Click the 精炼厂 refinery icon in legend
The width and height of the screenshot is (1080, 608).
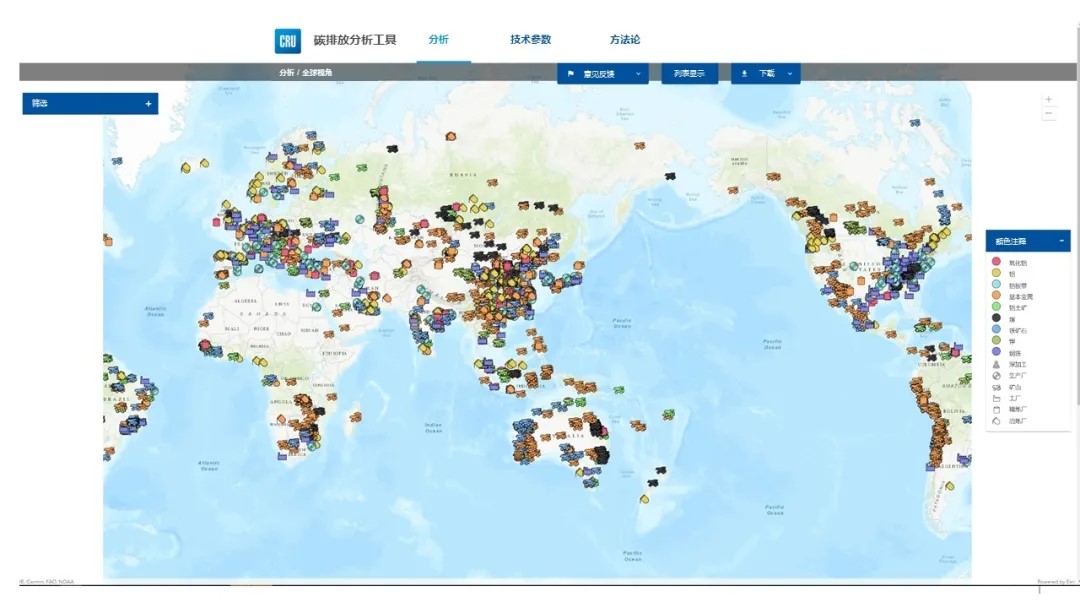[x=996, y=410]
